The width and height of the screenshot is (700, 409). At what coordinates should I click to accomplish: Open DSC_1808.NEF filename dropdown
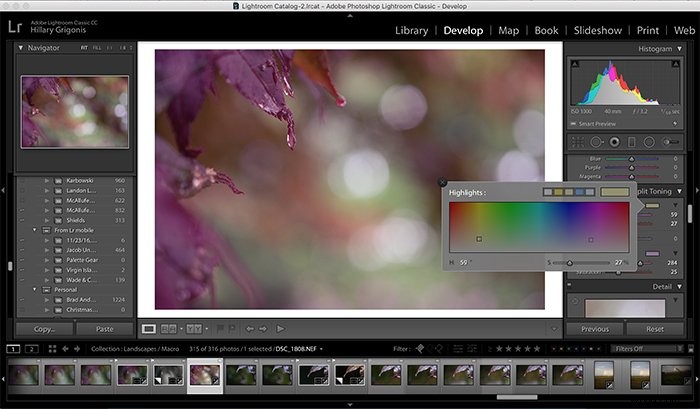[321, 349]
